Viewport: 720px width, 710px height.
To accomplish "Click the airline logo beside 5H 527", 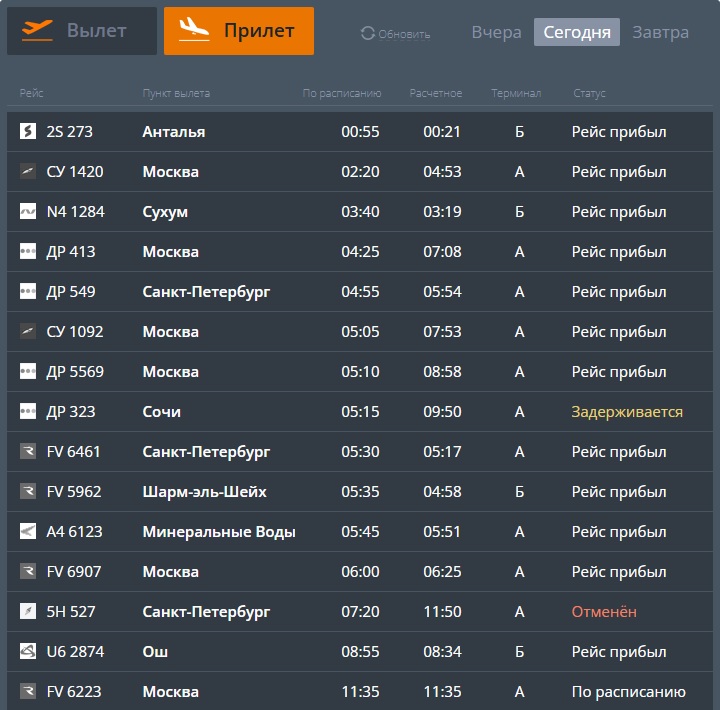I will (x=28, y=611).
